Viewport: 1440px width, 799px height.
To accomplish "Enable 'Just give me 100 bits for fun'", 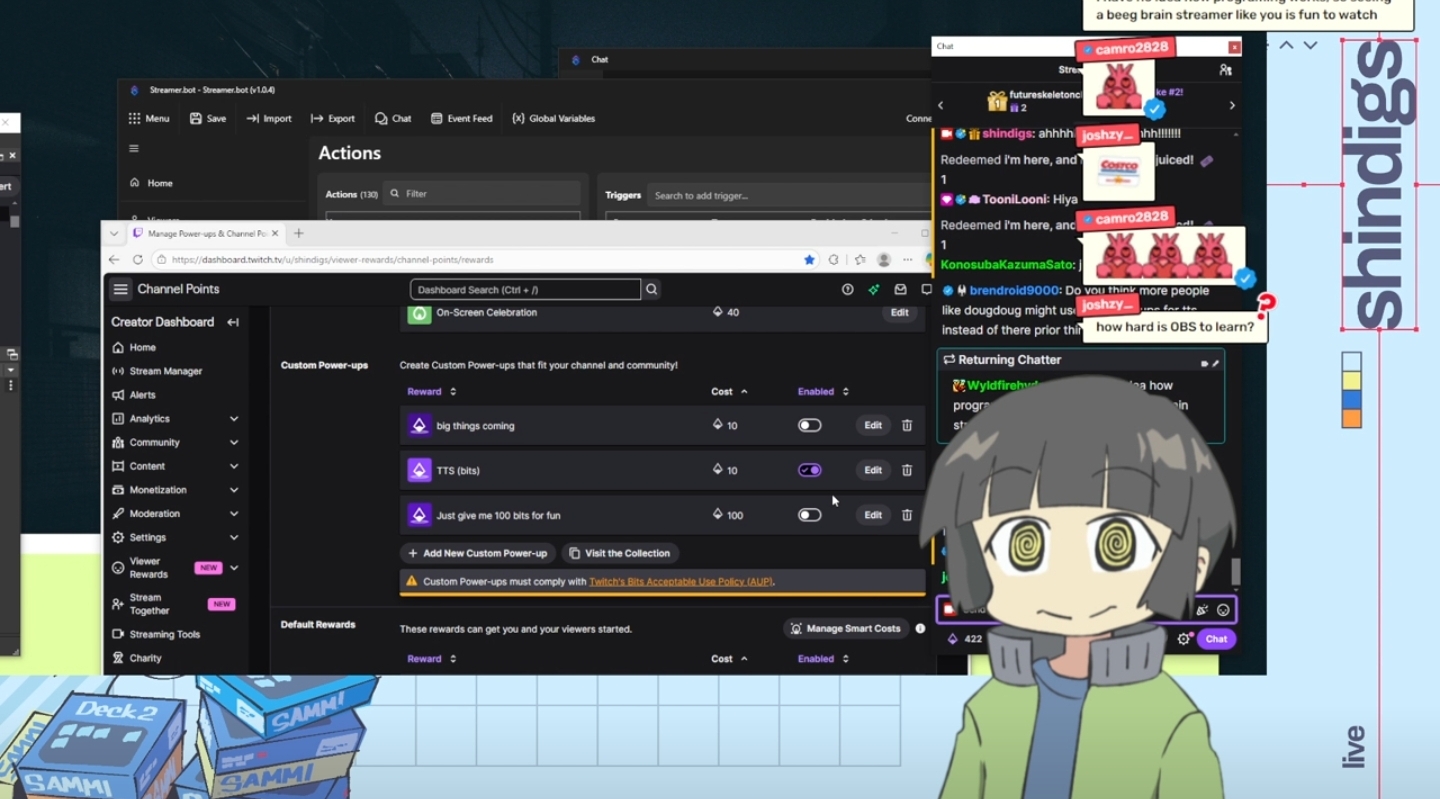I will click(809, 515).
